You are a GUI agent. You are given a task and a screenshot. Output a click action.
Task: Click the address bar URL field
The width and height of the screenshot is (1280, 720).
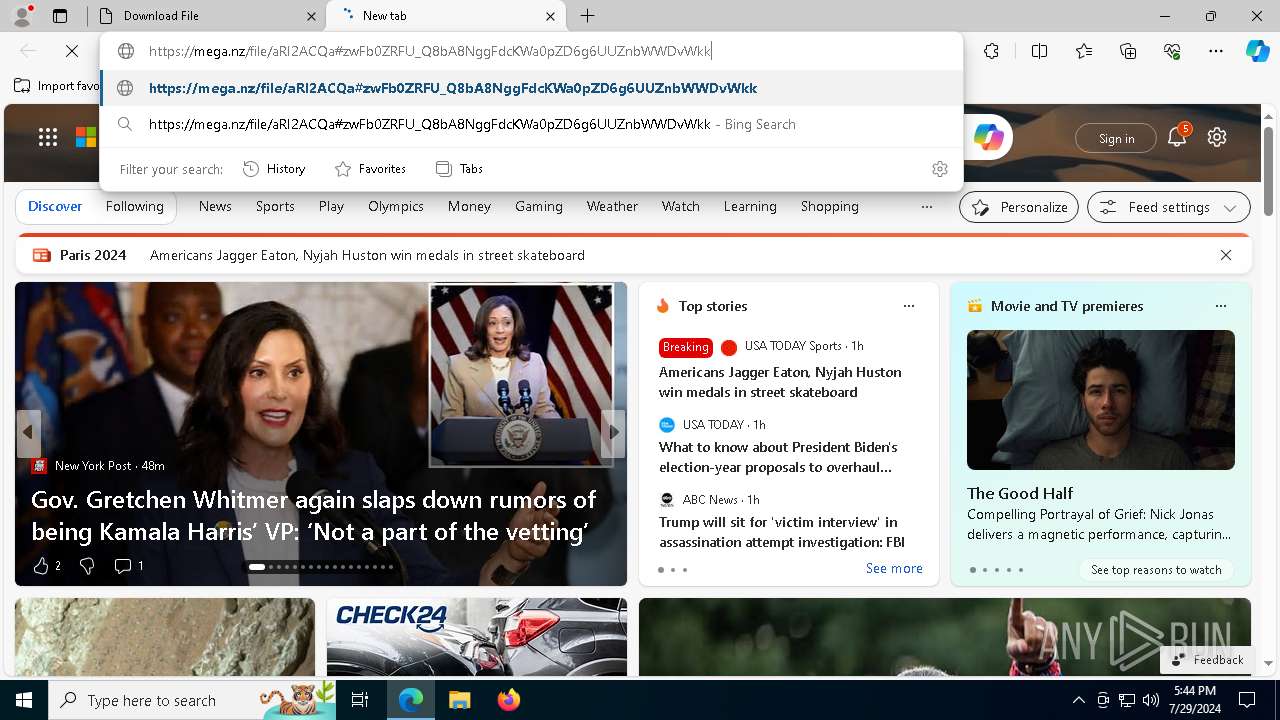click(531, 51)
